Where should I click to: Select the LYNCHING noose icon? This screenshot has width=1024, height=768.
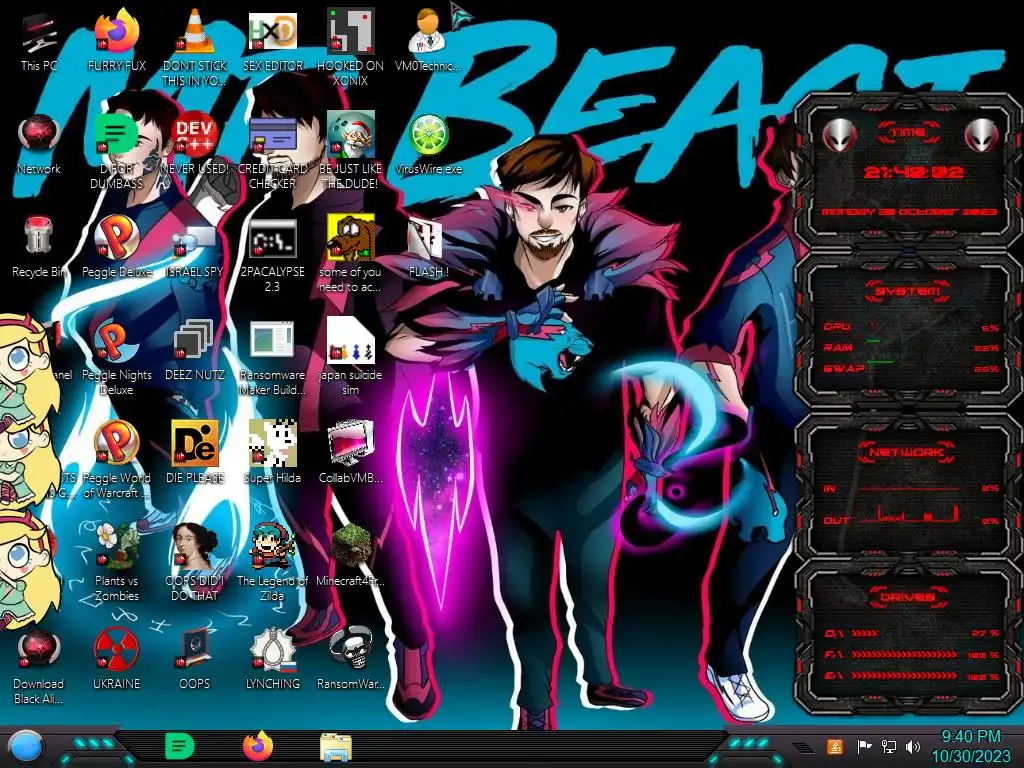(x=273, y=660)
